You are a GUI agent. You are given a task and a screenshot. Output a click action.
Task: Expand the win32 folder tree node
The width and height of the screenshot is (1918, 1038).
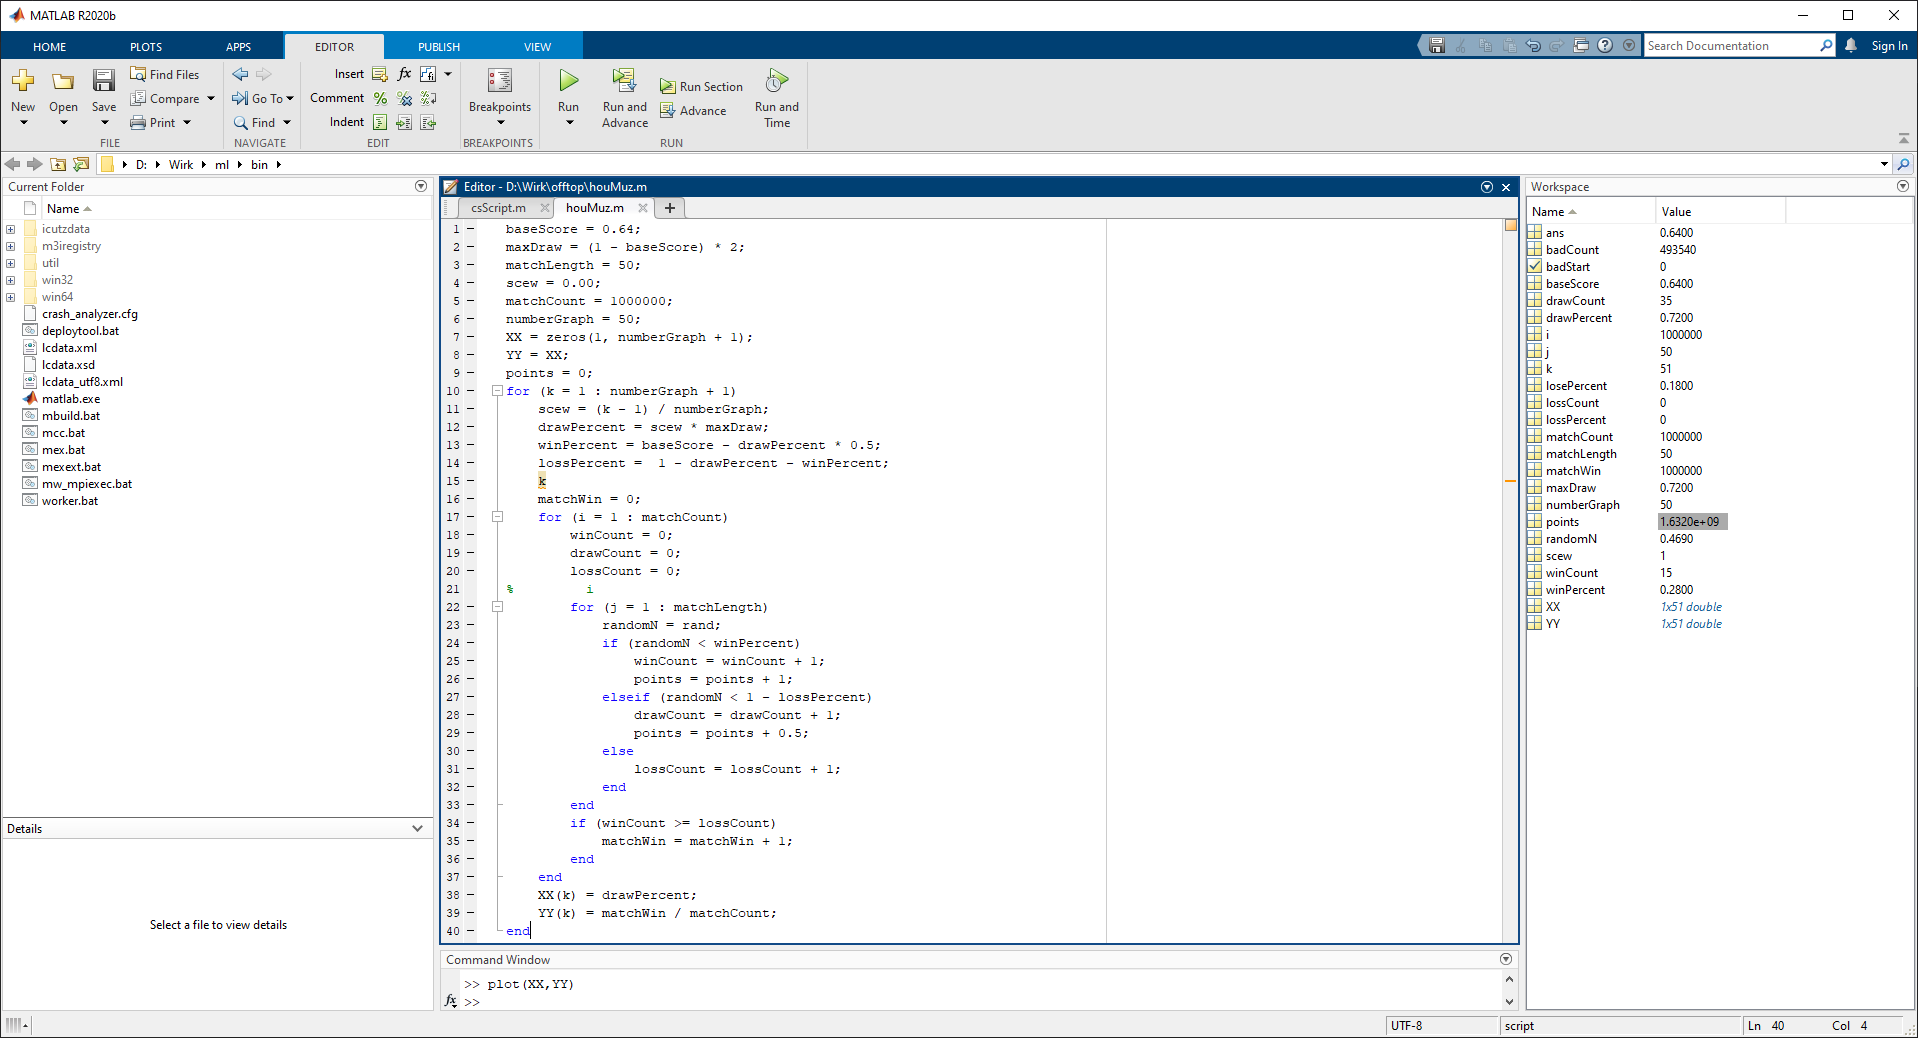tap(10, 280)
